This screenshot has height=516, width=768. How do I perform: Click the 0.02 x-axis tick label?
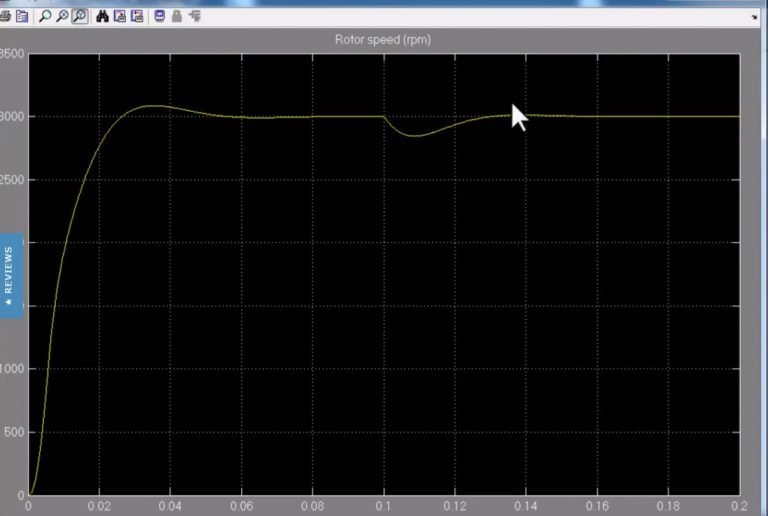(99, 506)
